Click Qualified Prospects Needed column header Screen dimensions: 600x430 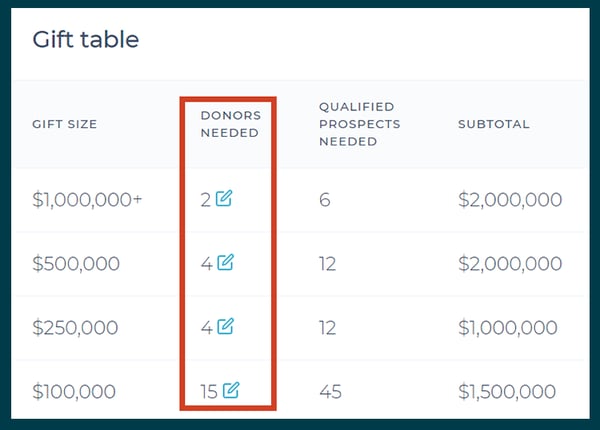359,124
